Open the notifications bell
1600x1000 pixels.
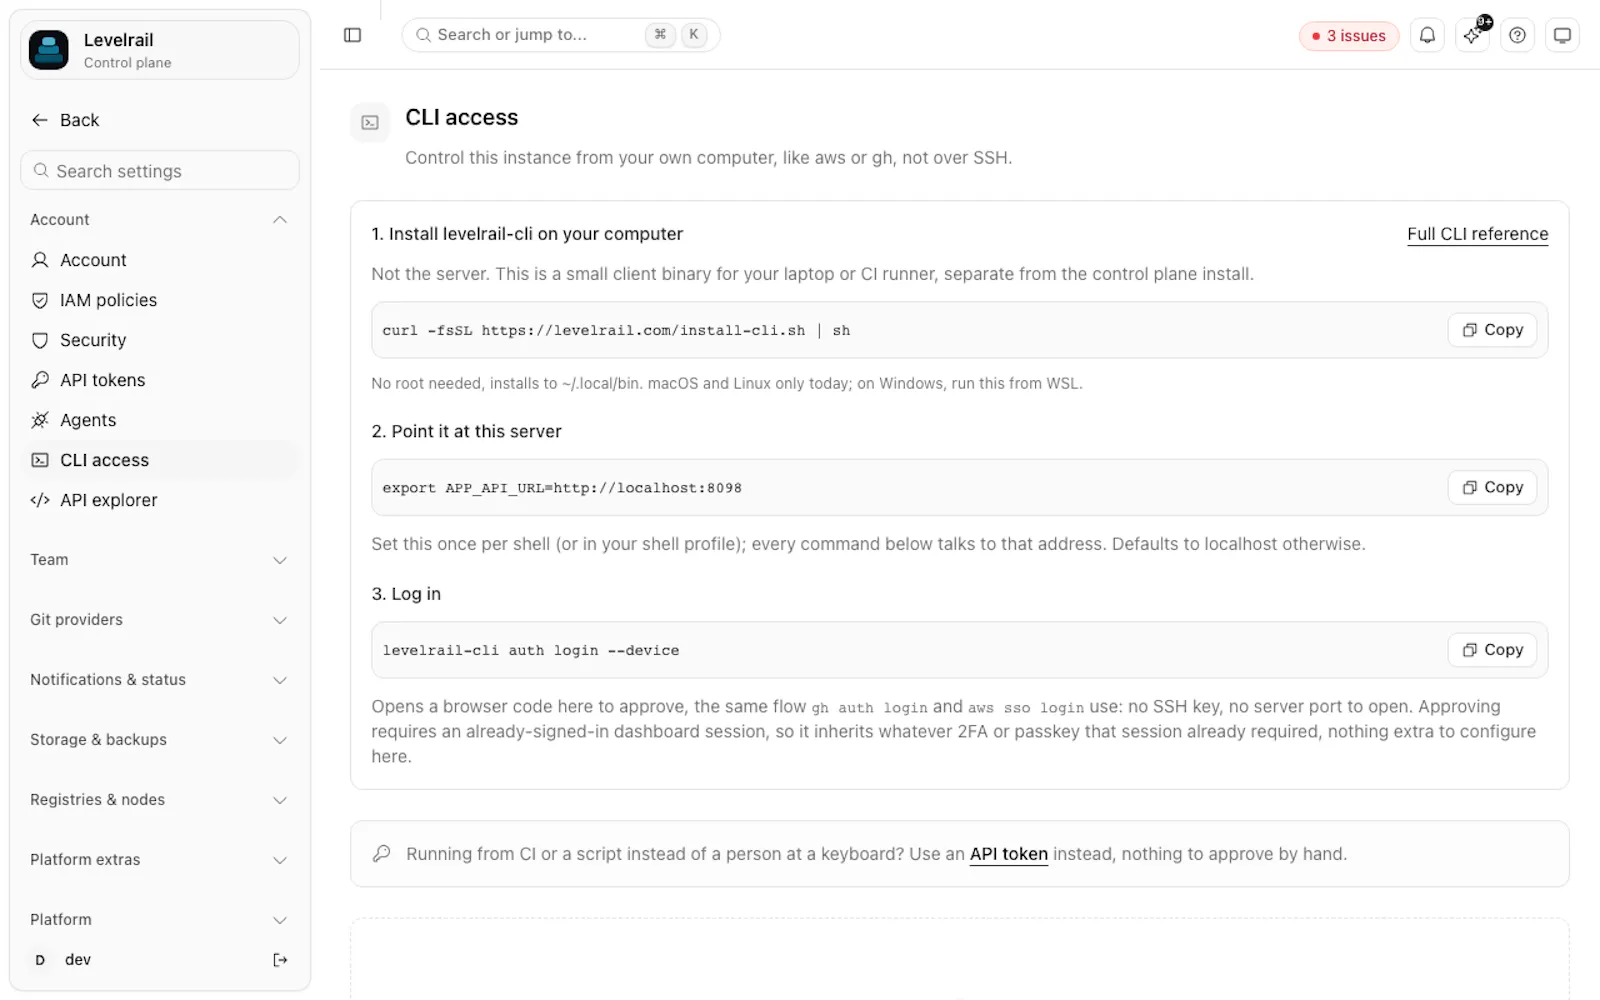[x=1427, y=35]
